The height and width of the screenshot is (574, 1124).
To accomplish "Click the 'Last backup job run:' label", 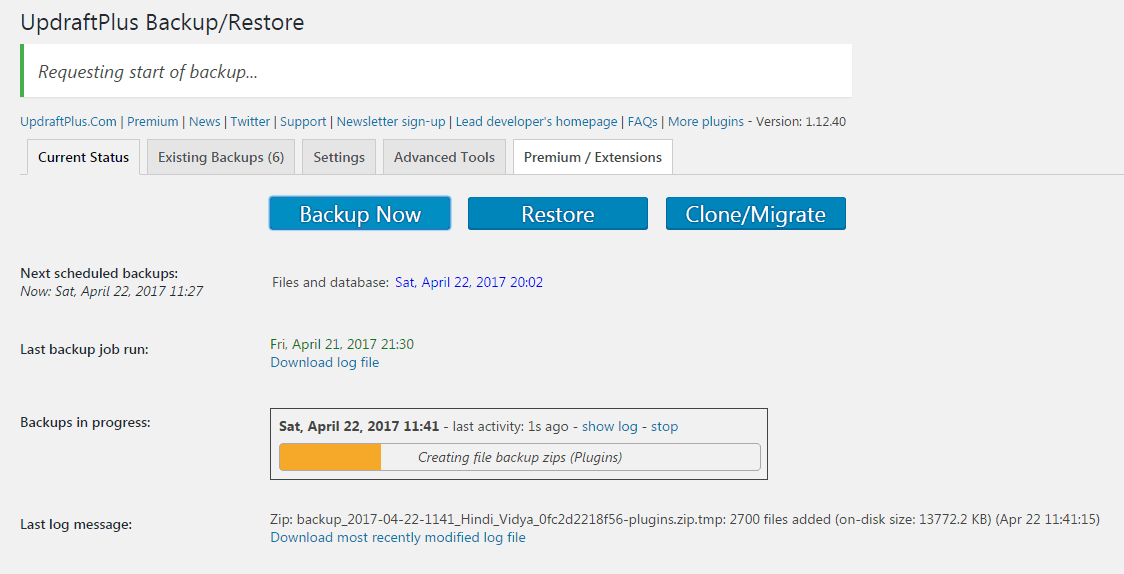I will (85, 350).
